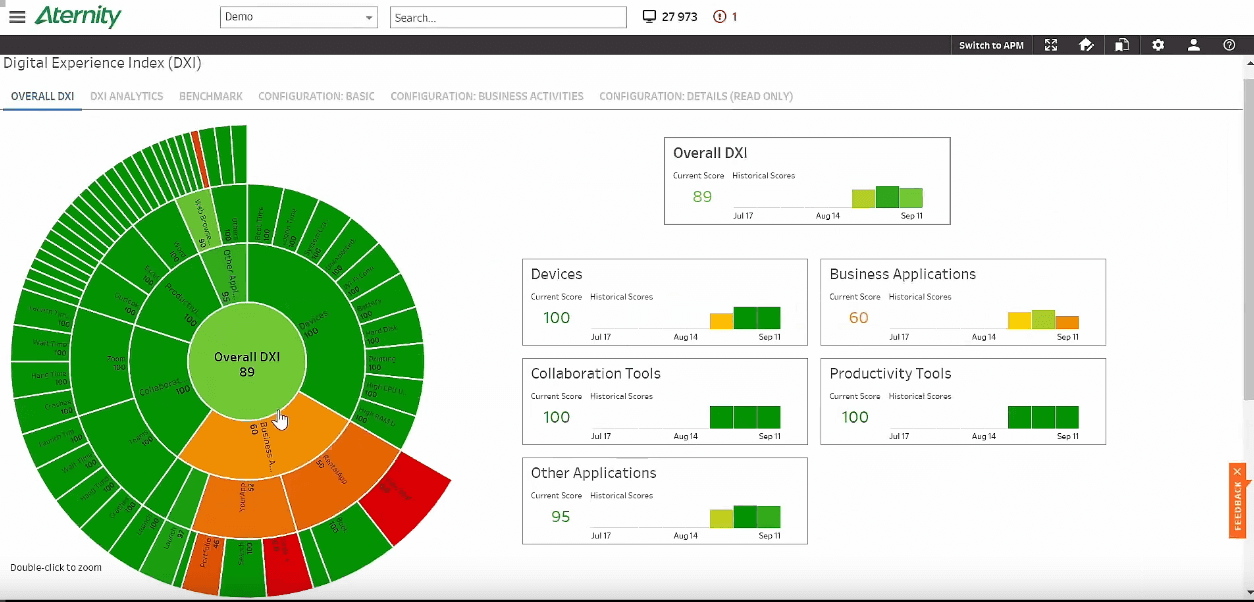This screenshot has width=1254, height=602.
Task: Select Configuration: Business Activities tab
Action: [x=486, y=97]
